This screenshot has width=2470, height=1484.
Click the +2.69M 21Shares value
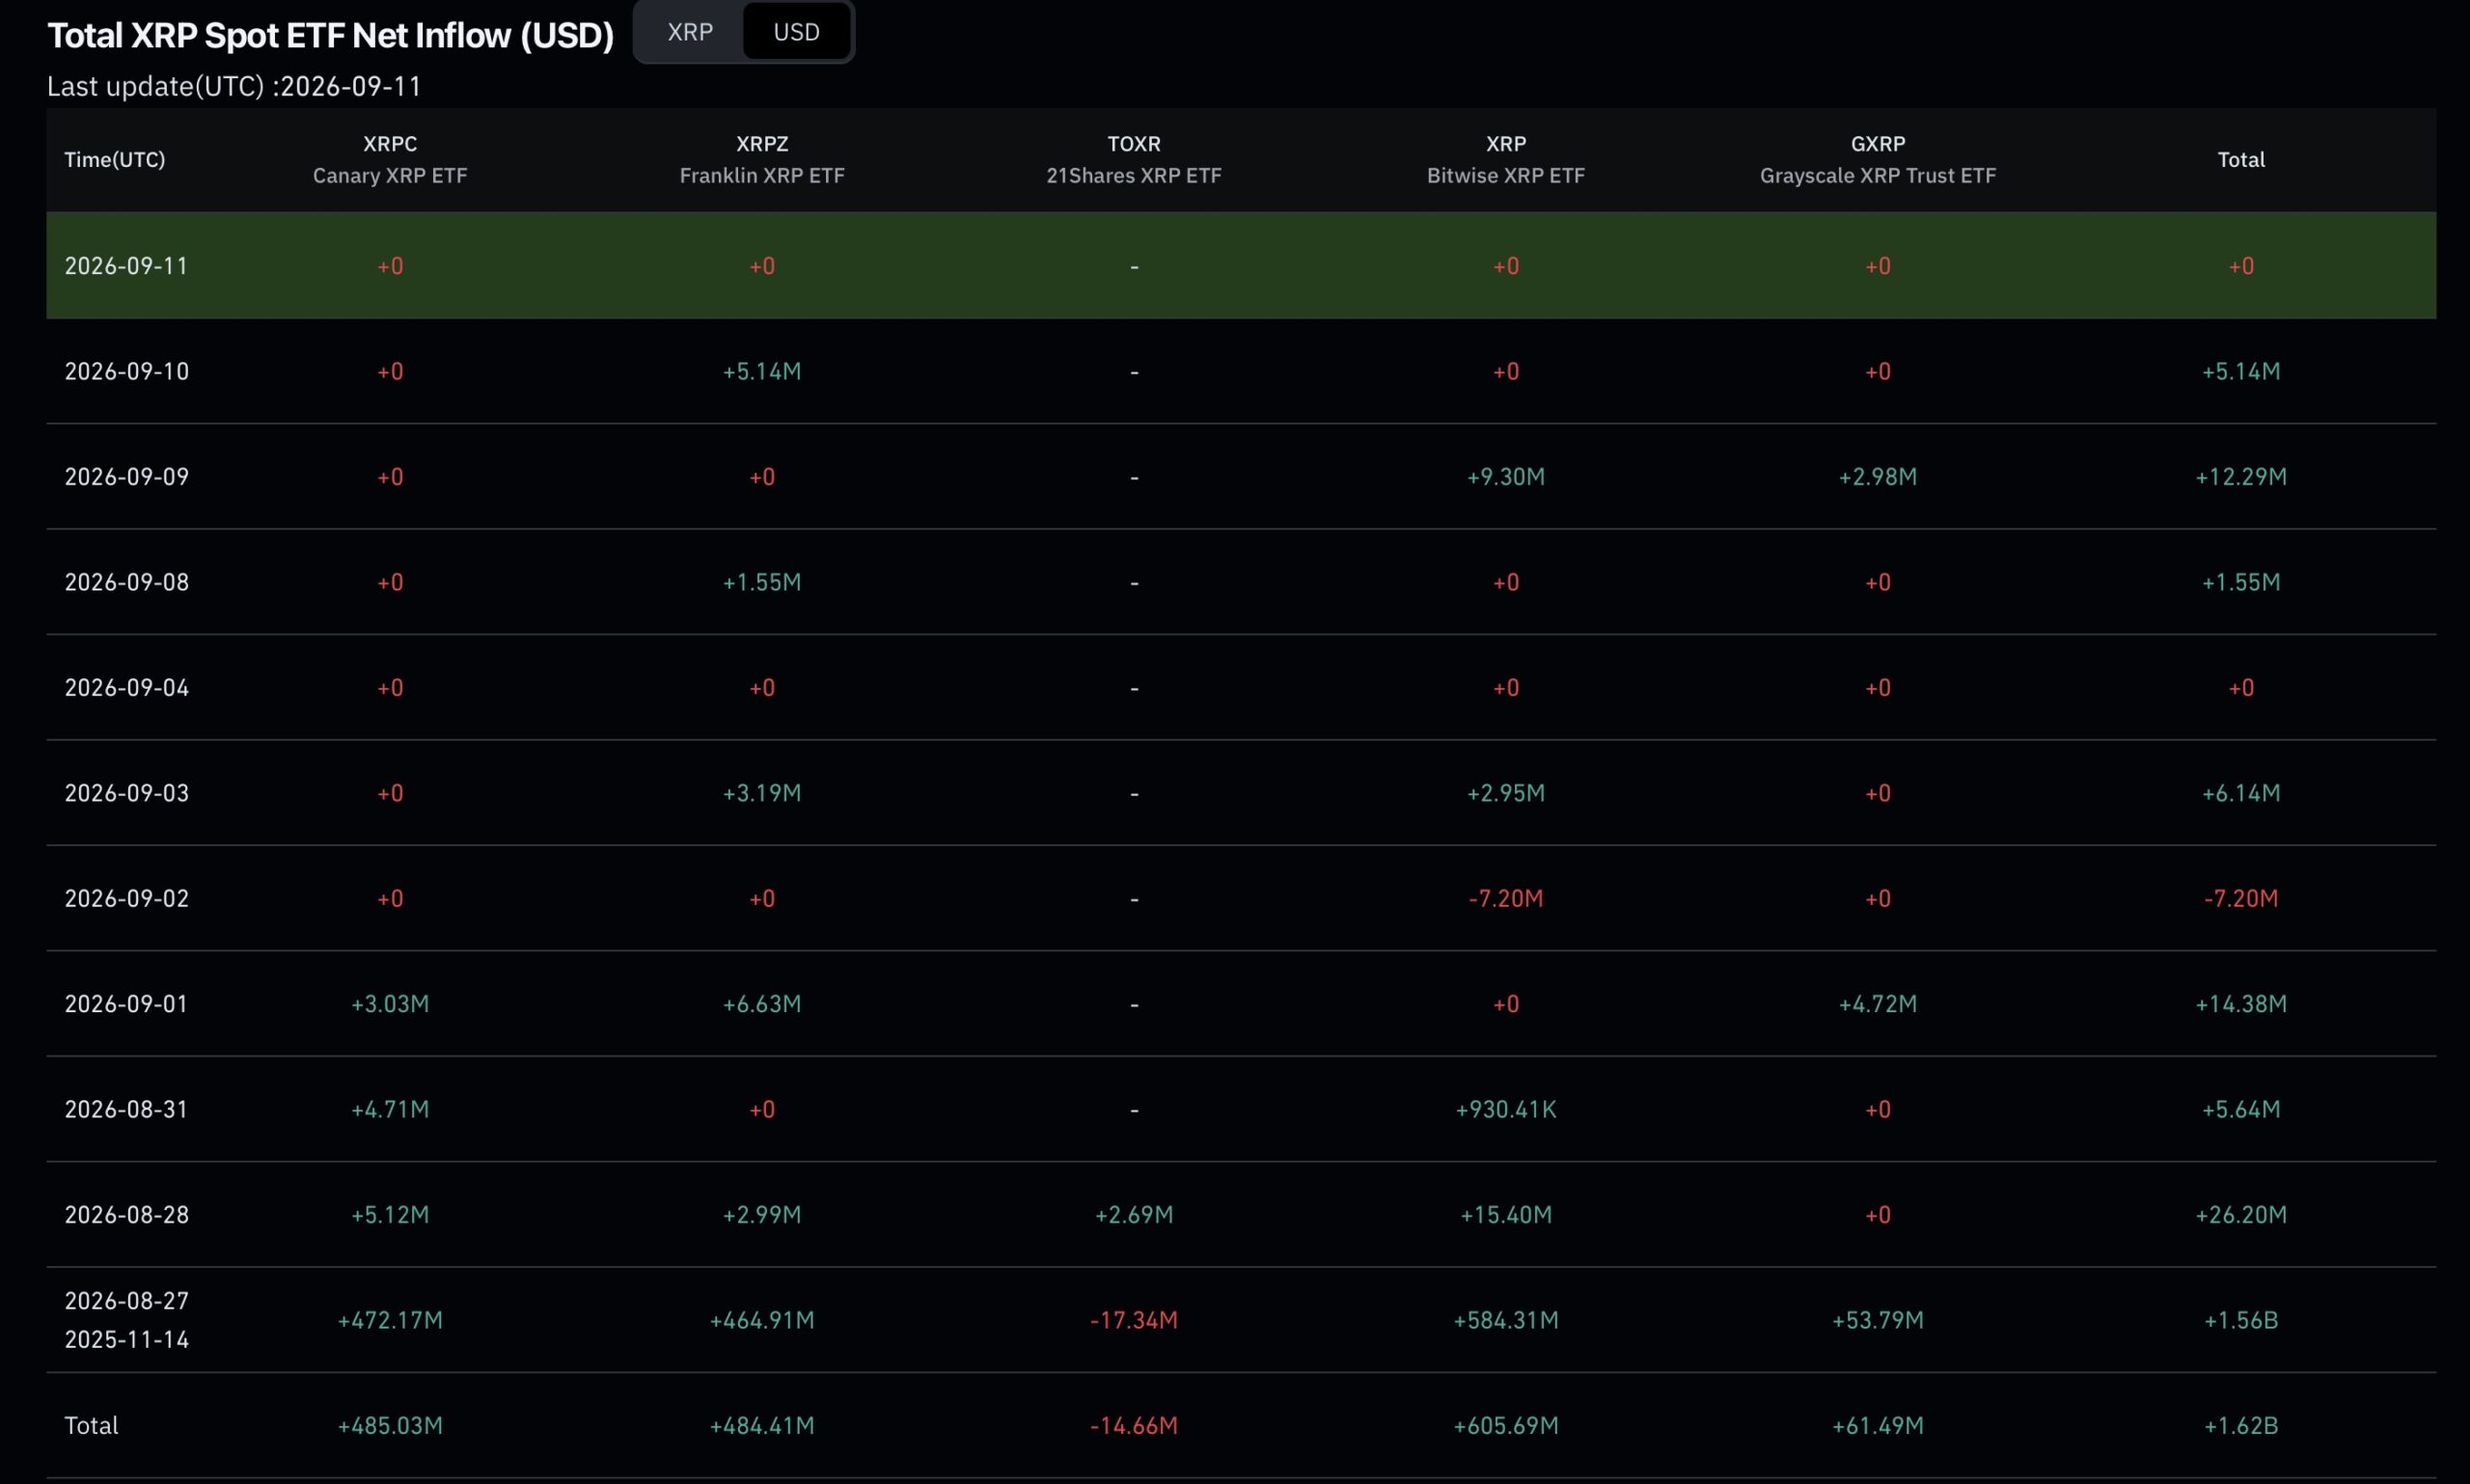(1134, 1214)
